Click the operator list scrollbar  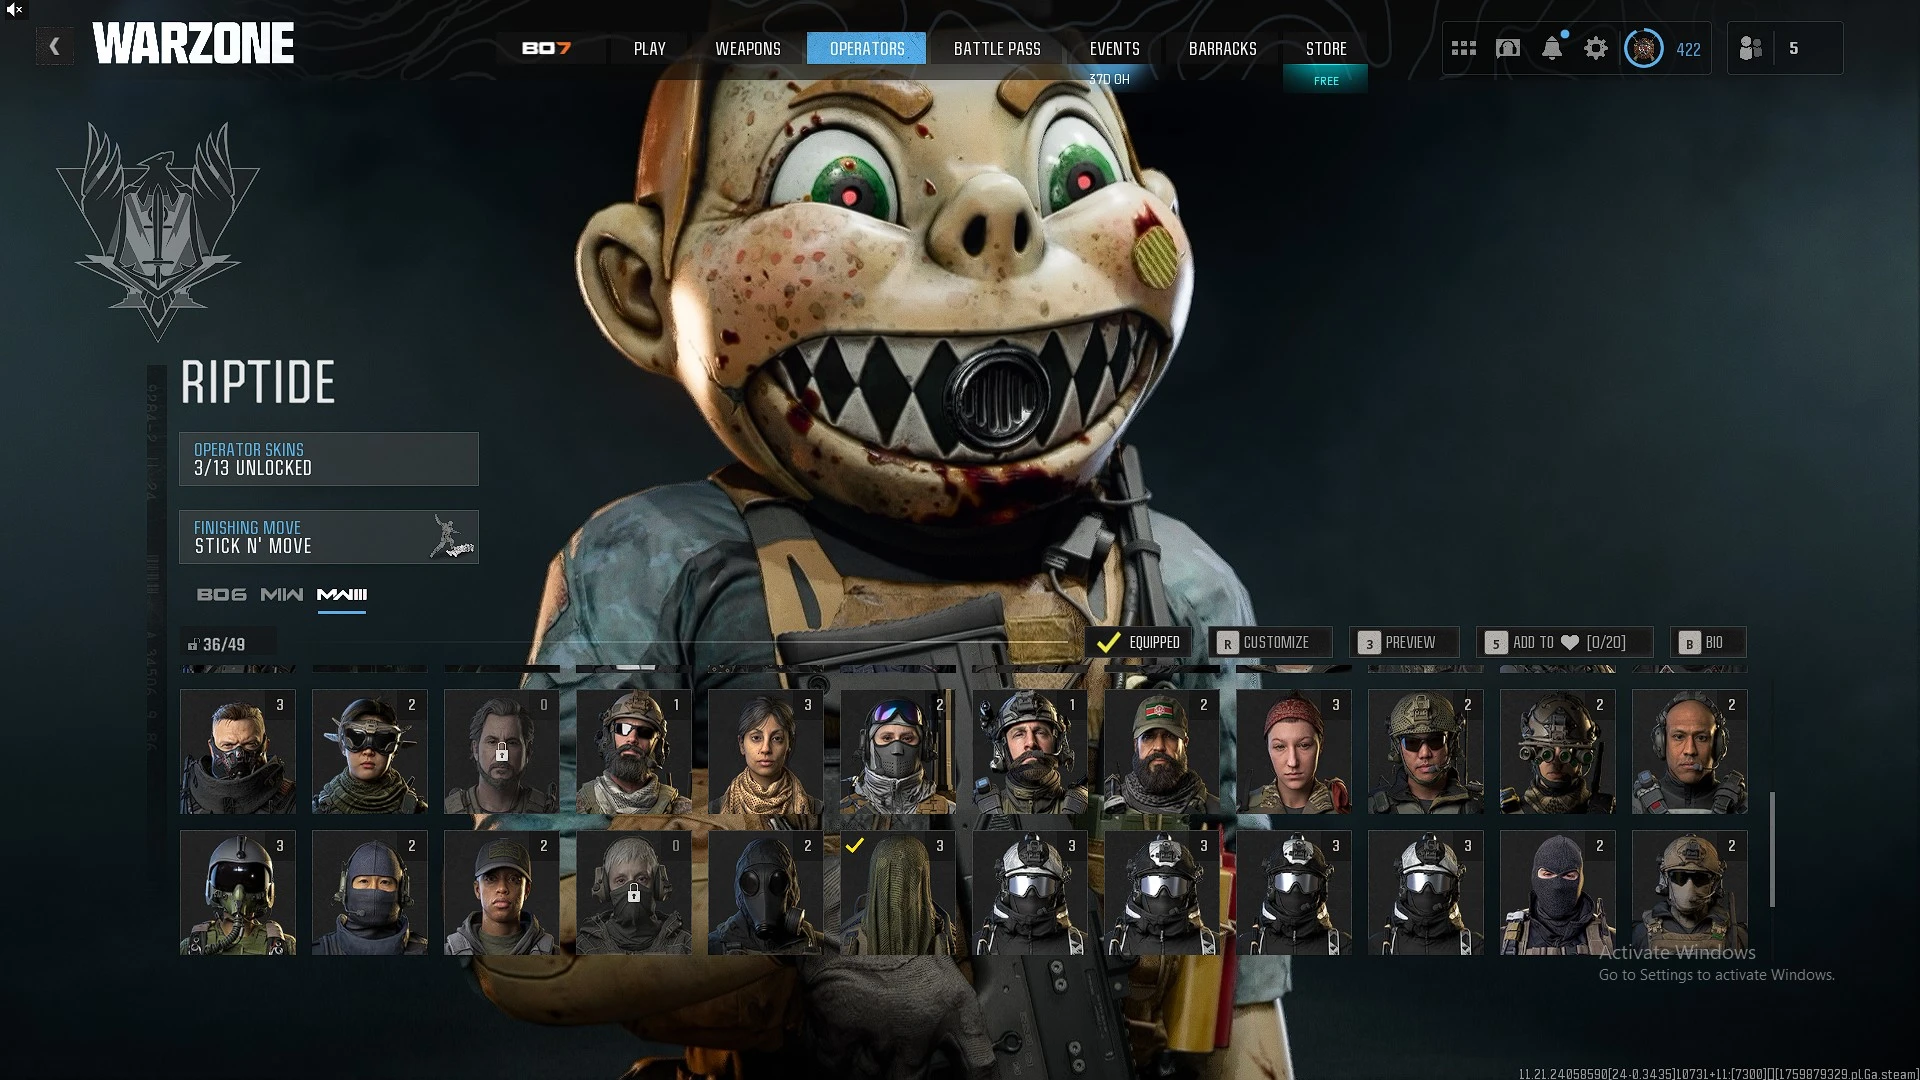(1772, 850)
